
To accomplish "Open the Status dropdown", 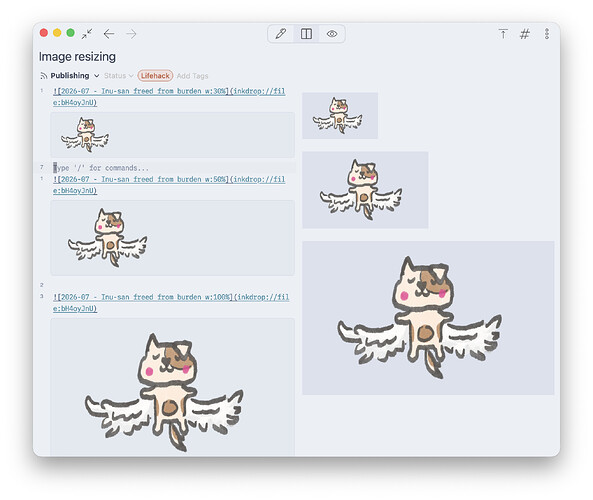I will [x=118, y=76].
